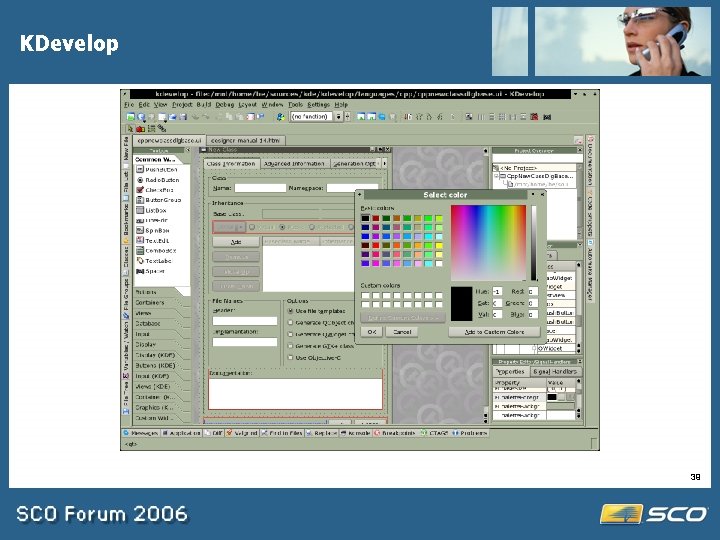Expand CppNewClassDlgBase node in project overview tree
720x540 pixels.
(x=496, y=176)
